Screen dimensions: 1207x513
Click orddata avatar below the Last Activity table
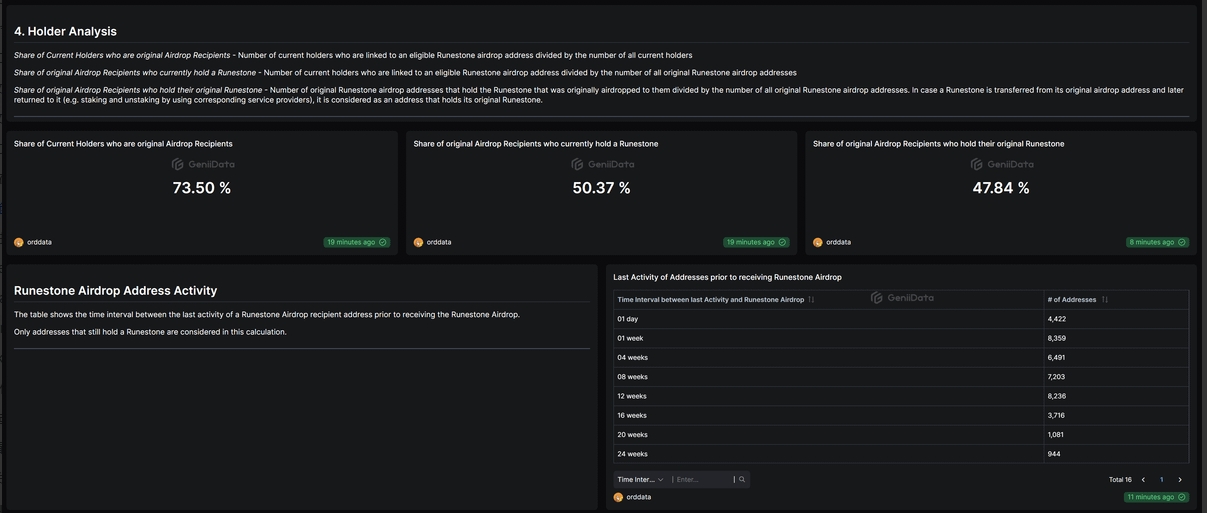tap(618, 497)
